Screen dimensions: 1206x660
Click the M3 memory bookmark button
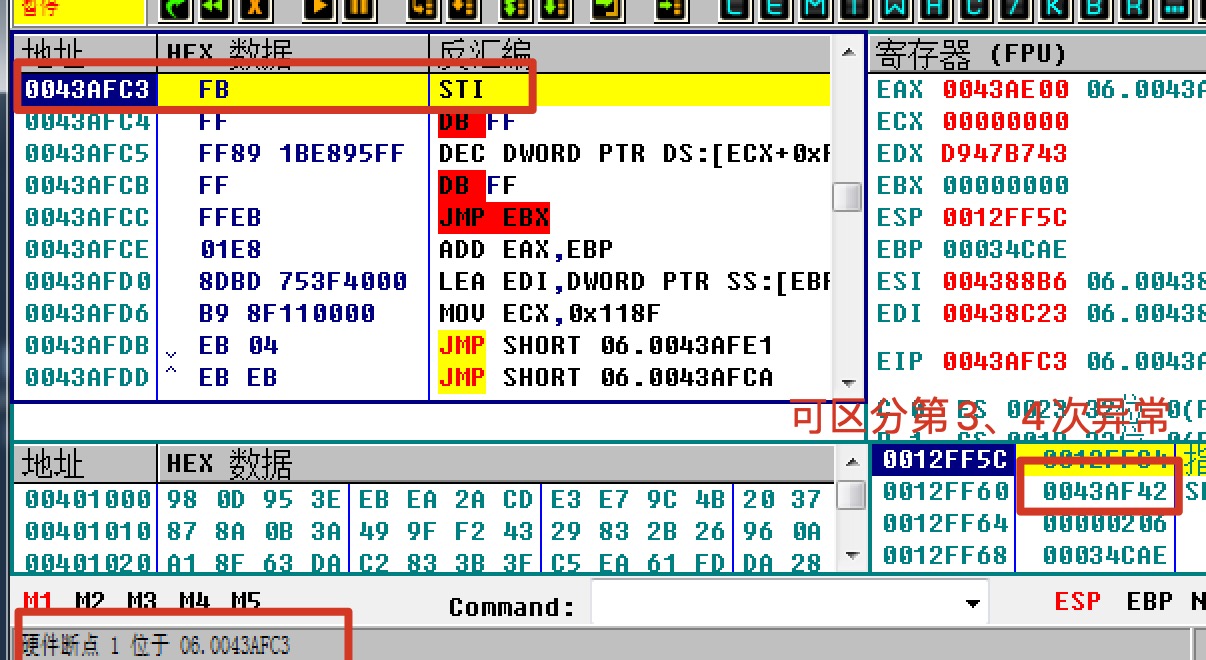click(142, 602)
